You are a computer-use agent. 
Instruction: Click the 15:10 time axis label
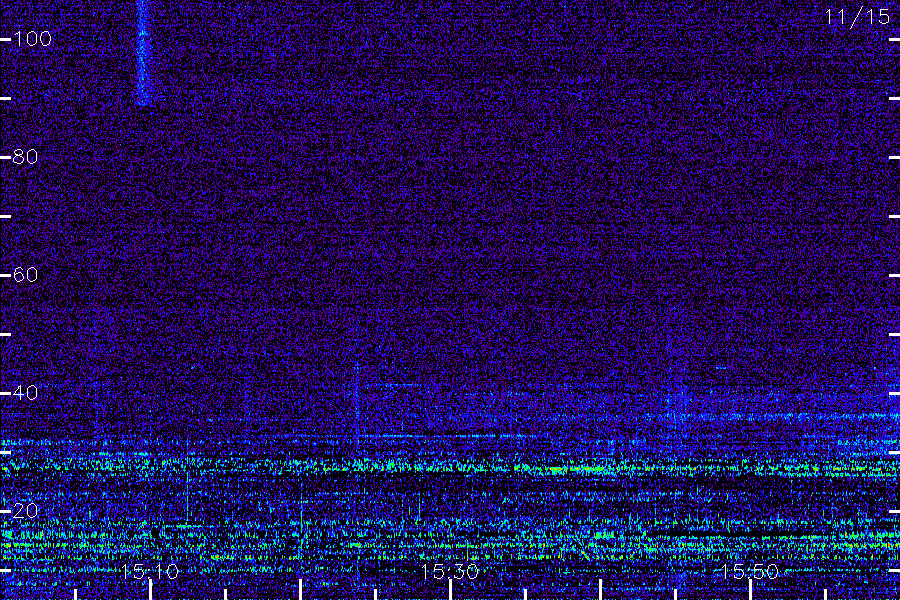[x=150, y=571]
